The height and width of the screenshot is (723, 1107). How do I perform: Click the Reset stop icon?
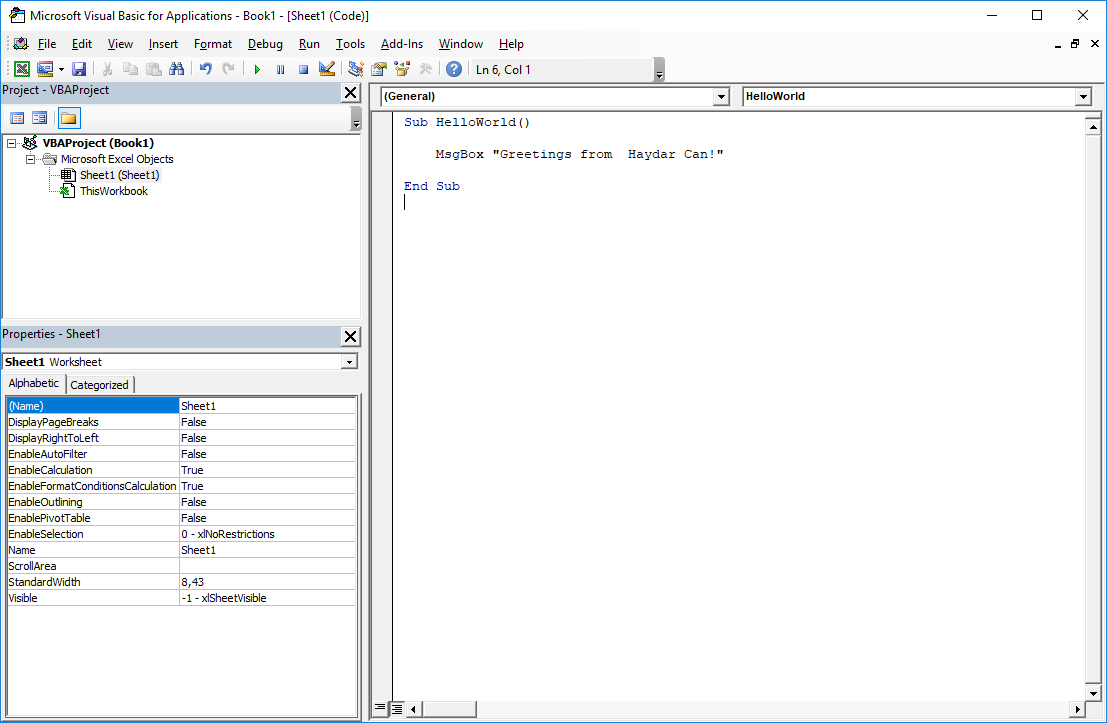point(303,69)
